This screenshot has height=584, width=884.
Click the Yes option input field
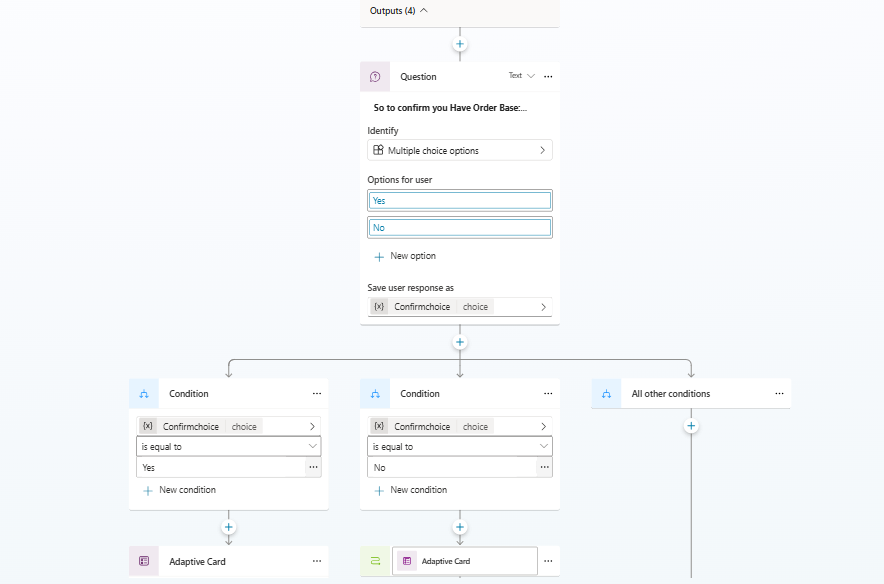(459, 199)
